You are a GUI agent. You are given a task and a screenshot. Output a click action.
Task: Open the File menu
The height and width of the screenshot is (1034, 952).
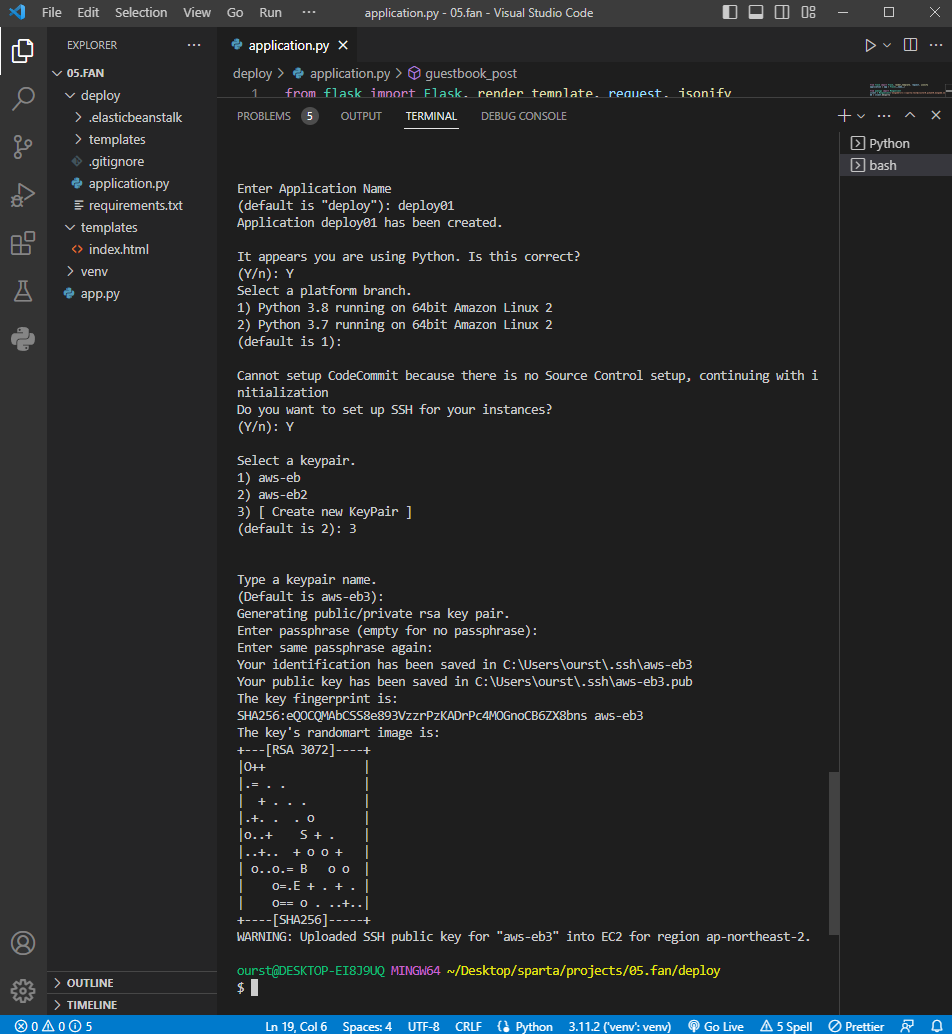click(x=51, y=13)
